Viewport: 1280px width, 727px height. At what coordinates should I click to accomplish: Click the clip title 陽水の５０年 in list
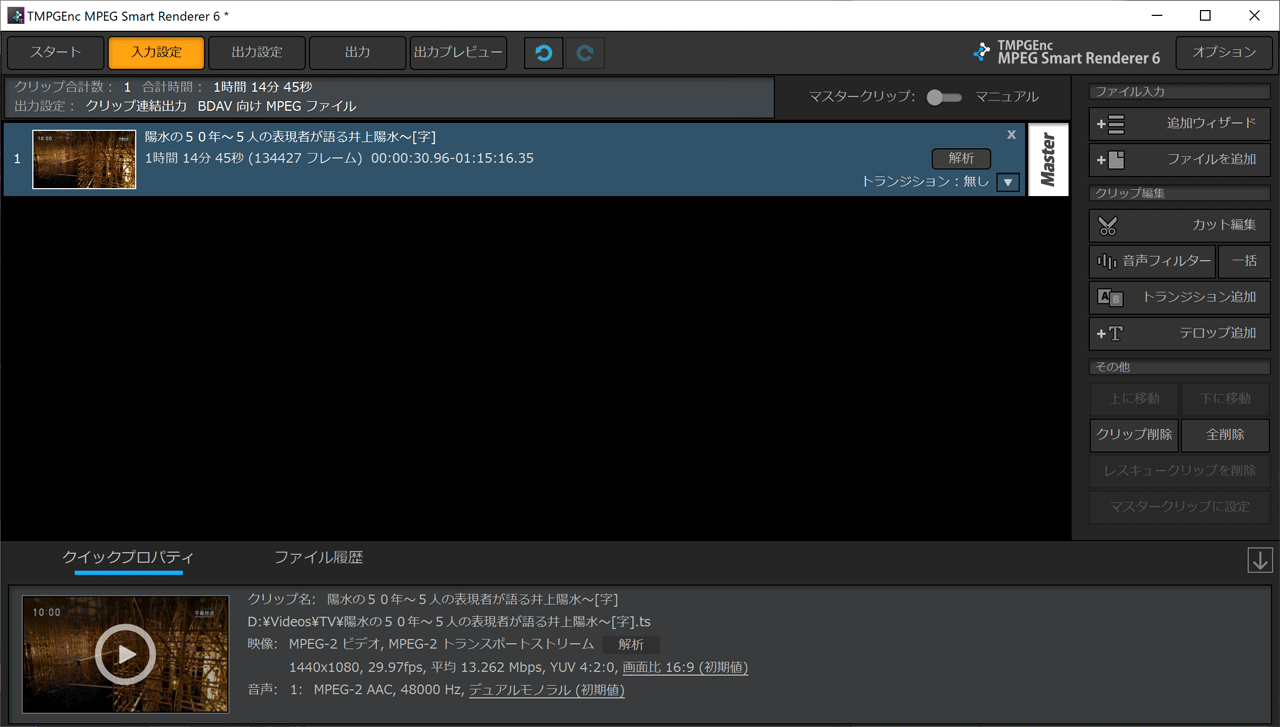[x=290, y=137]
